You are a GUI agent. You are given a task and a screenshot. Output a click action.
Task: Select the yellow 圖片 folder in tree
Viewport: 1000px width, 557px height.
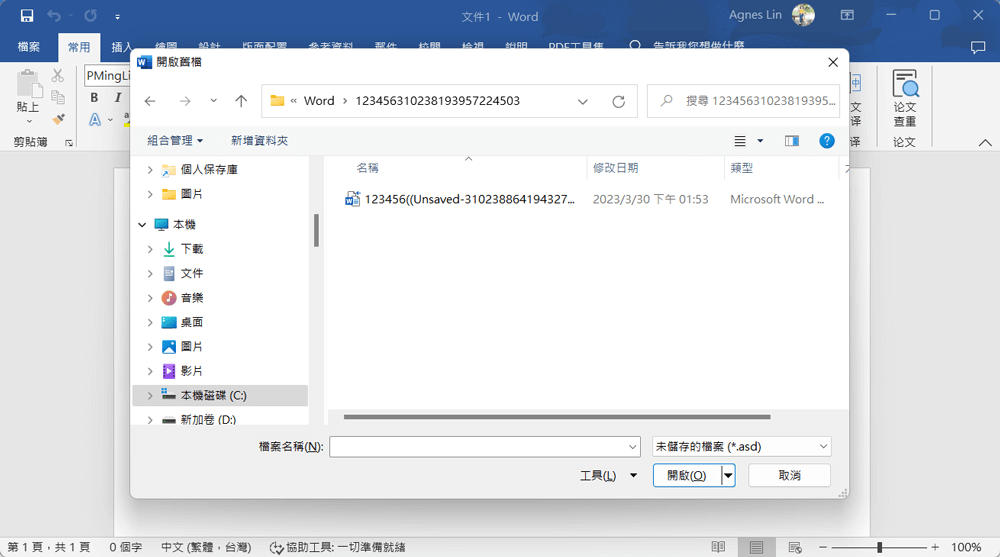[182, 194]
